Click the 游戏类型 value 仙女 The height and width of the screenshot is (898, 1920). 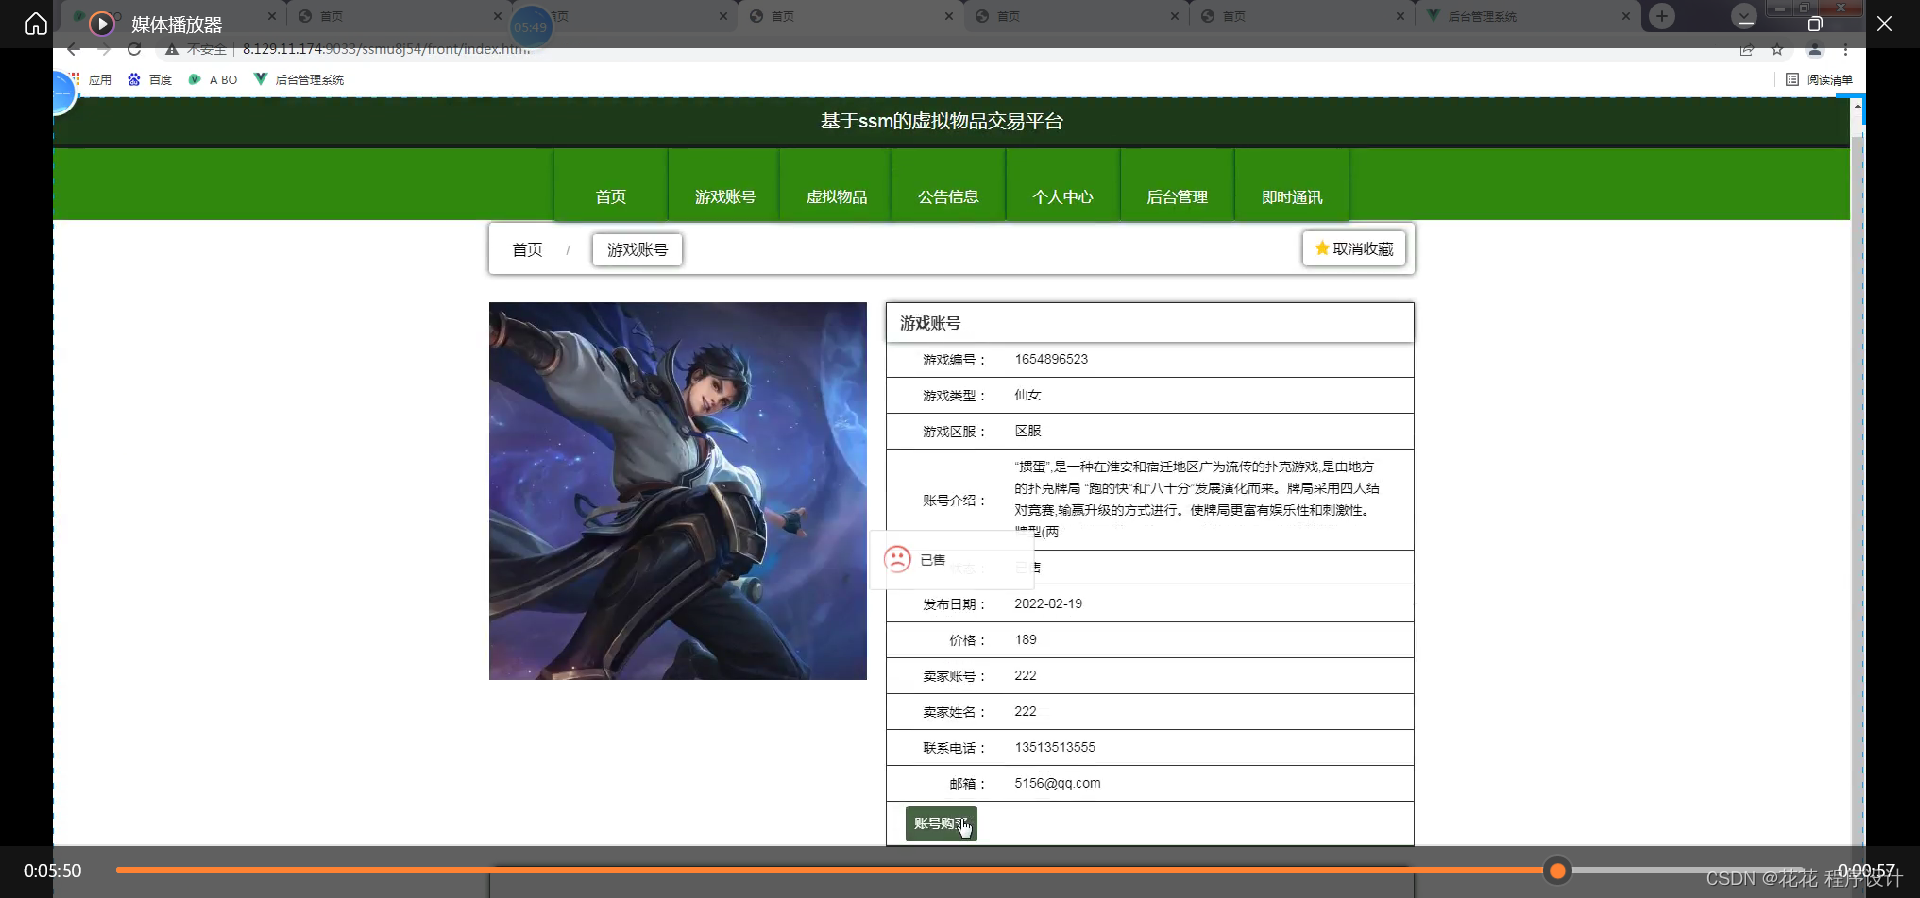(1027, 395)
